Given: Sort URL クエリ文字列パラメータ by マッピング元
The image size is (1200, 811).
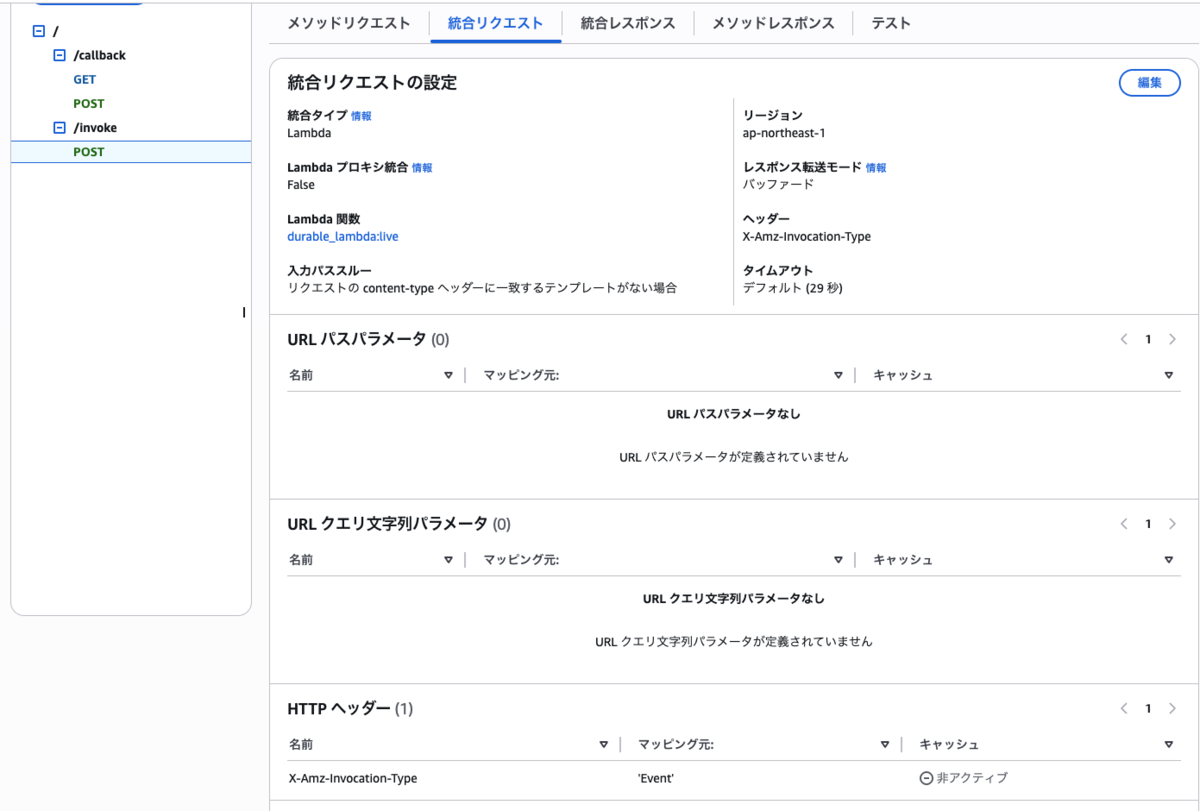Looking at the screenshot, I should tap(838, 560).
